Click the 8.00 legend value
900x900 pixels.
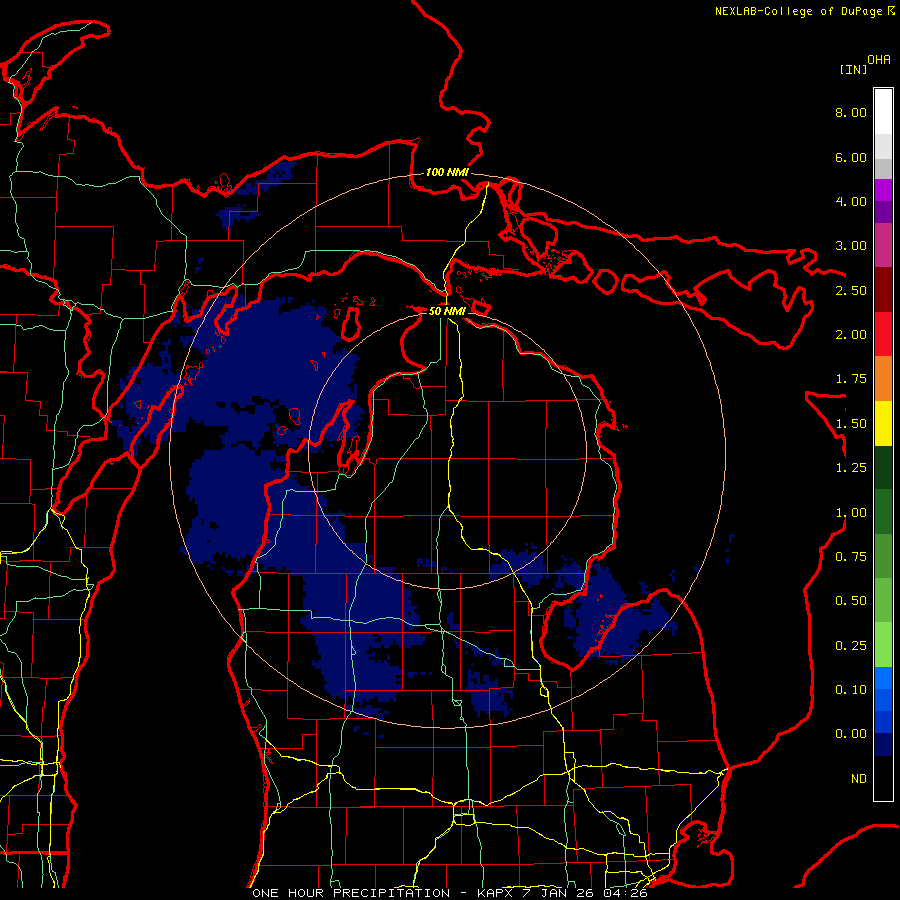851,112
